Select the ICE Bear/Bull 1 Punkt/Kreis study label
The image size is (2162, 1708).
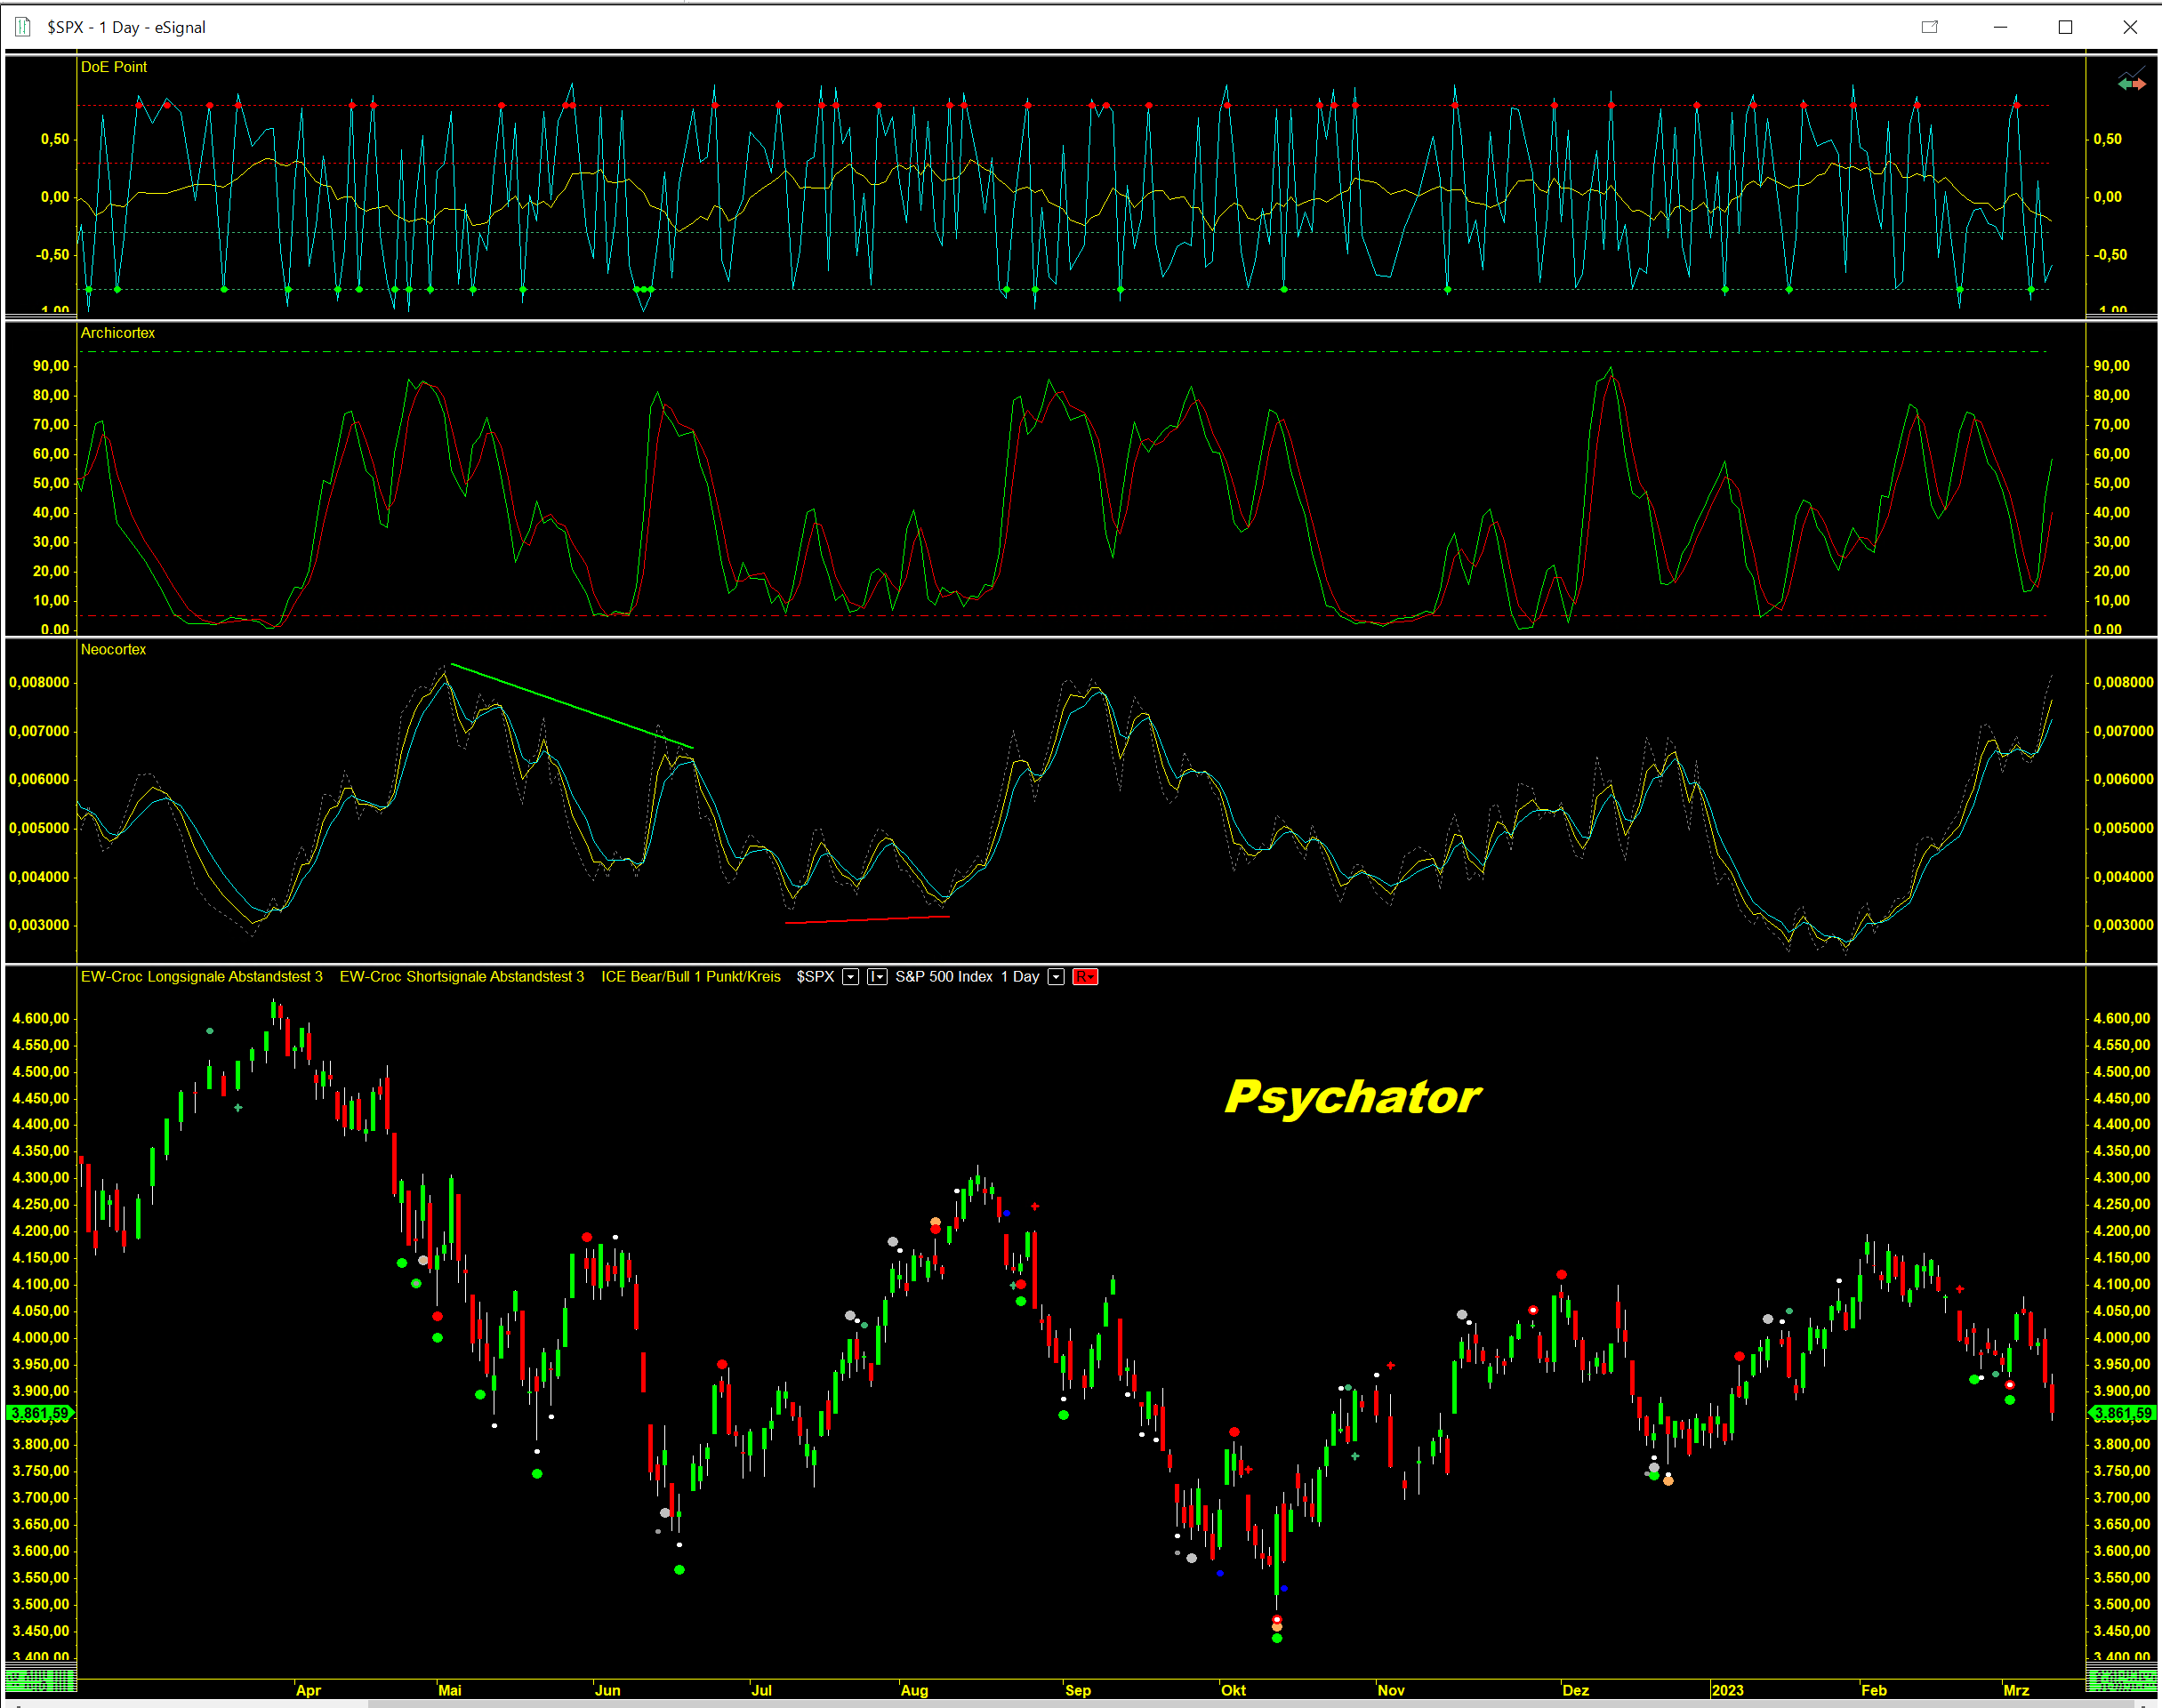click(x=690, y=977)
